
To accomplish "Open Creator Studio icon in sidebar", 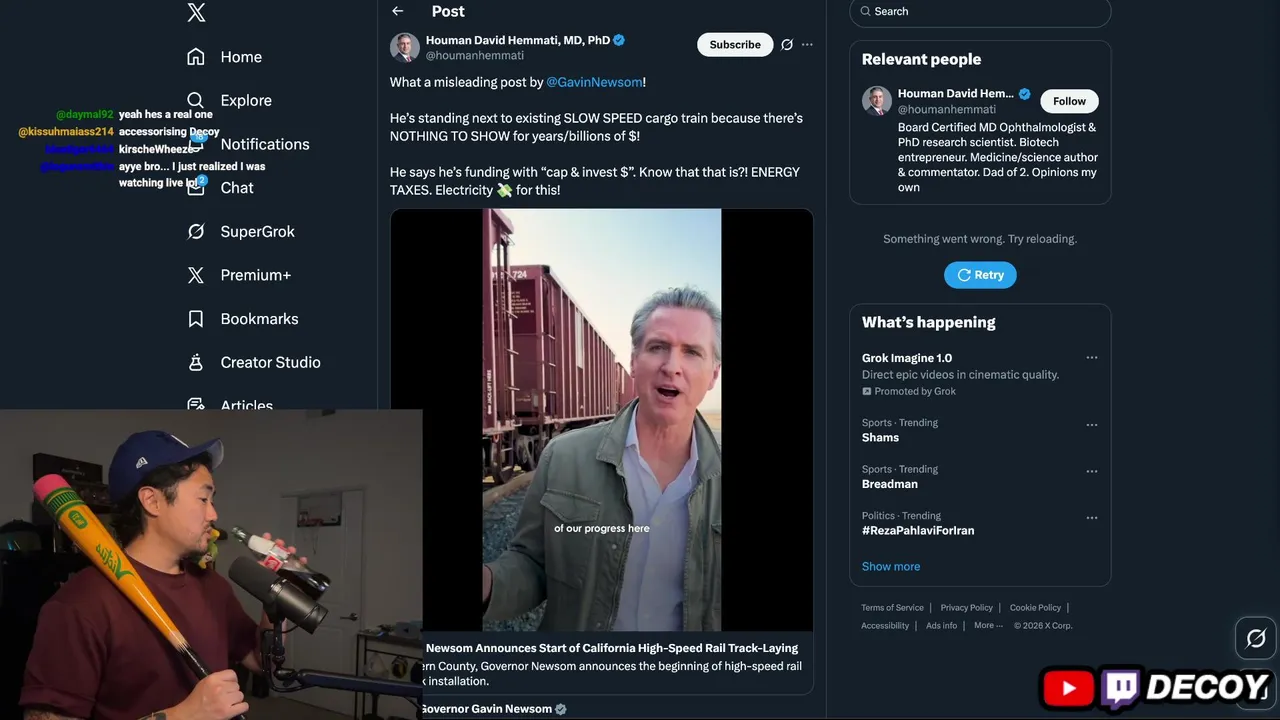I will [x=196, y=362].
